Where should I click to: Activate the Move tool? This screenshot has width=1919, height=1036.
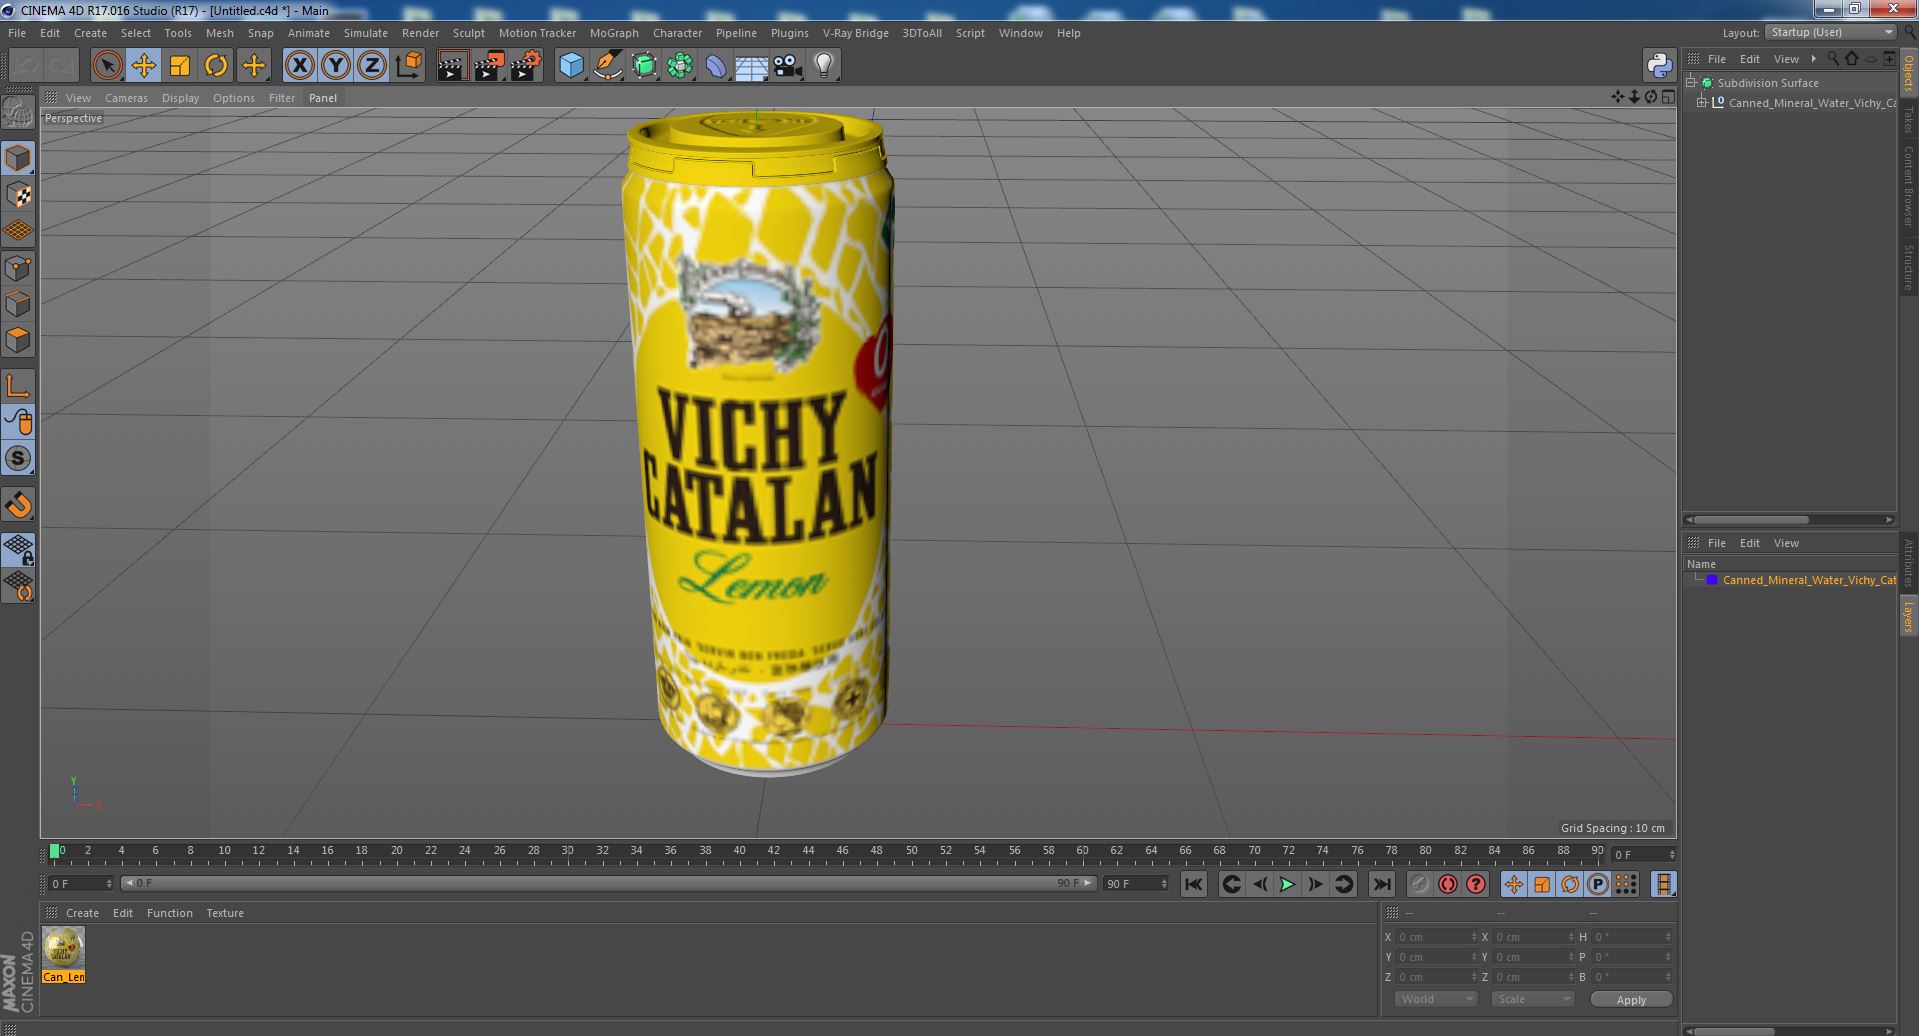click(143, 66)
